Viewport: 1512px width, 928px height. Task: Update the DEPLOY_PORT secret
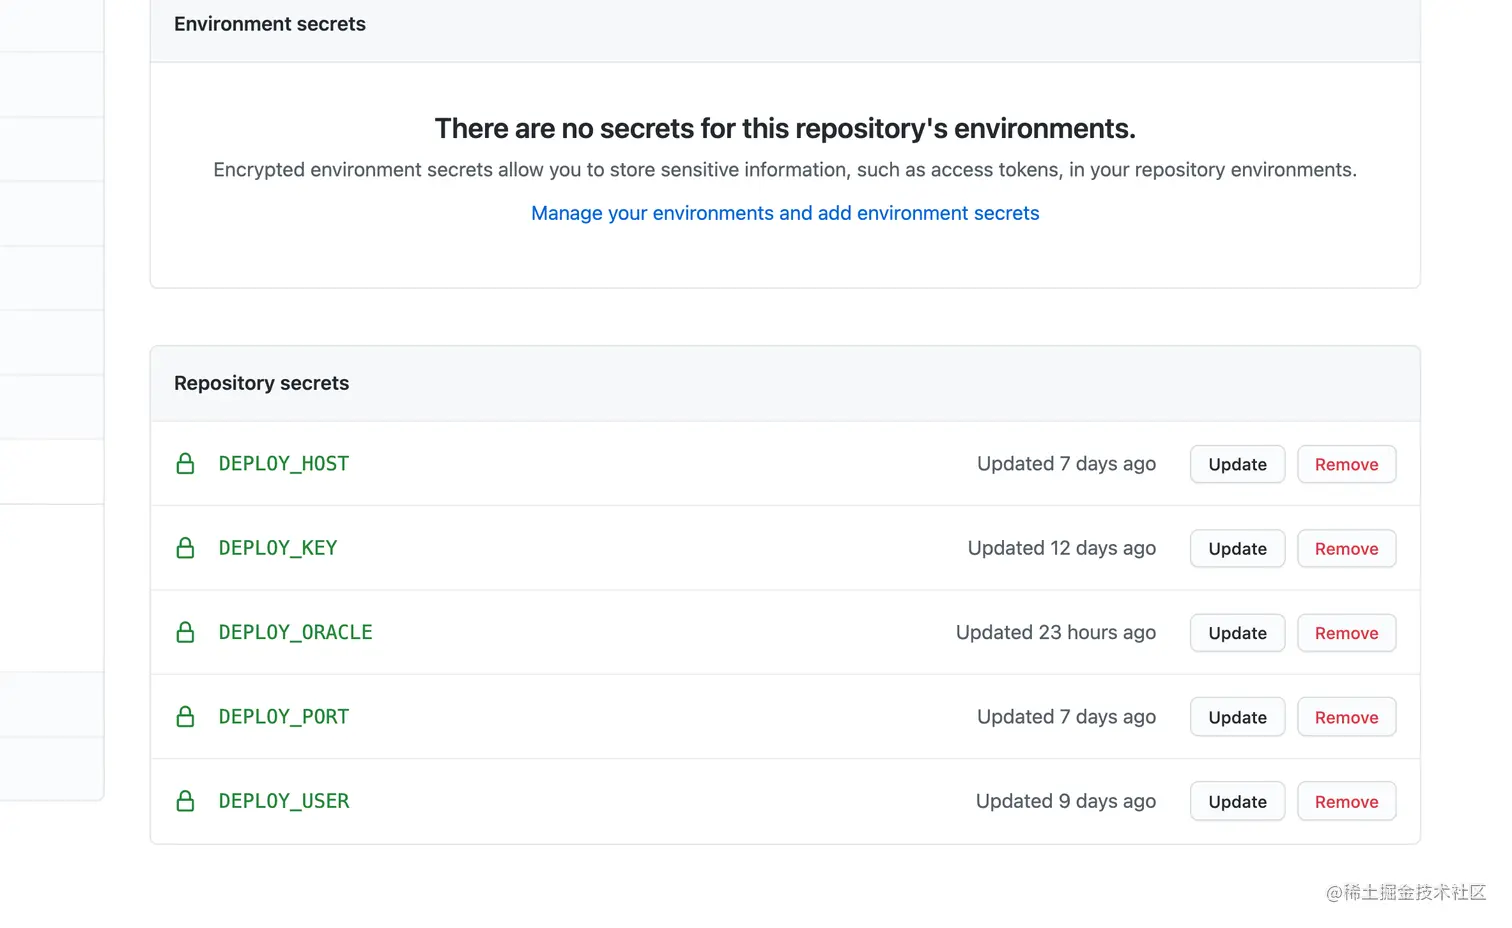[x=1237, y=717]
